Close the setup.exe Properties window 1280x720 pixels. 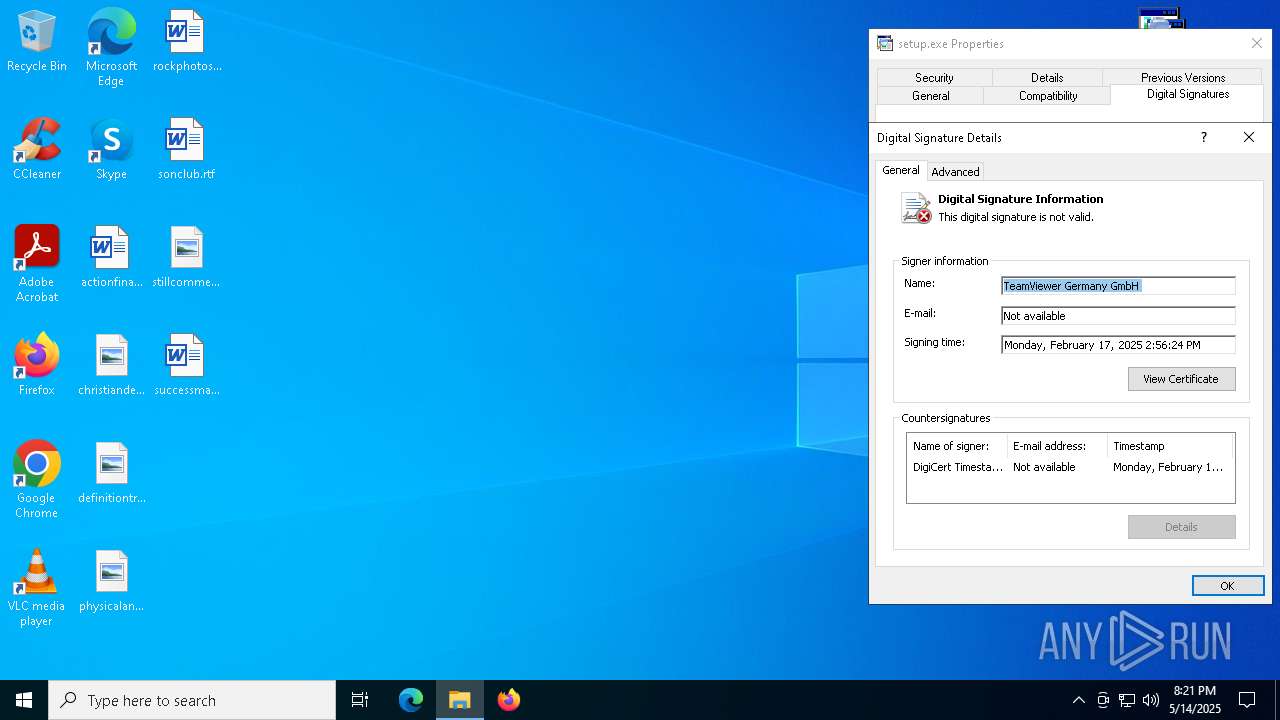(x=1257, y=44)
